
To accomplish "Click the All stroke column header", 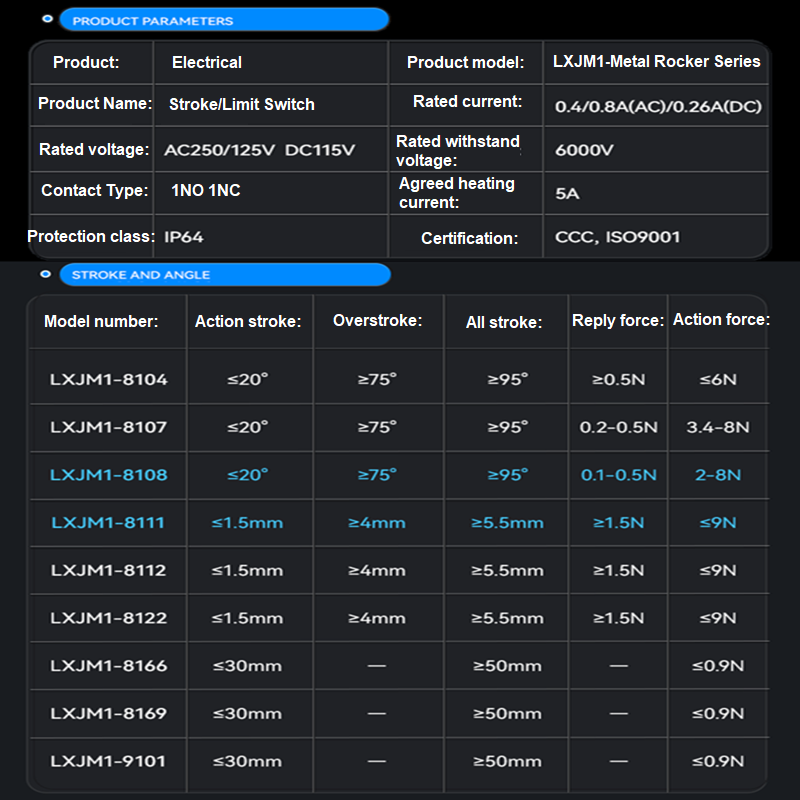I will (x=504, y=322).
